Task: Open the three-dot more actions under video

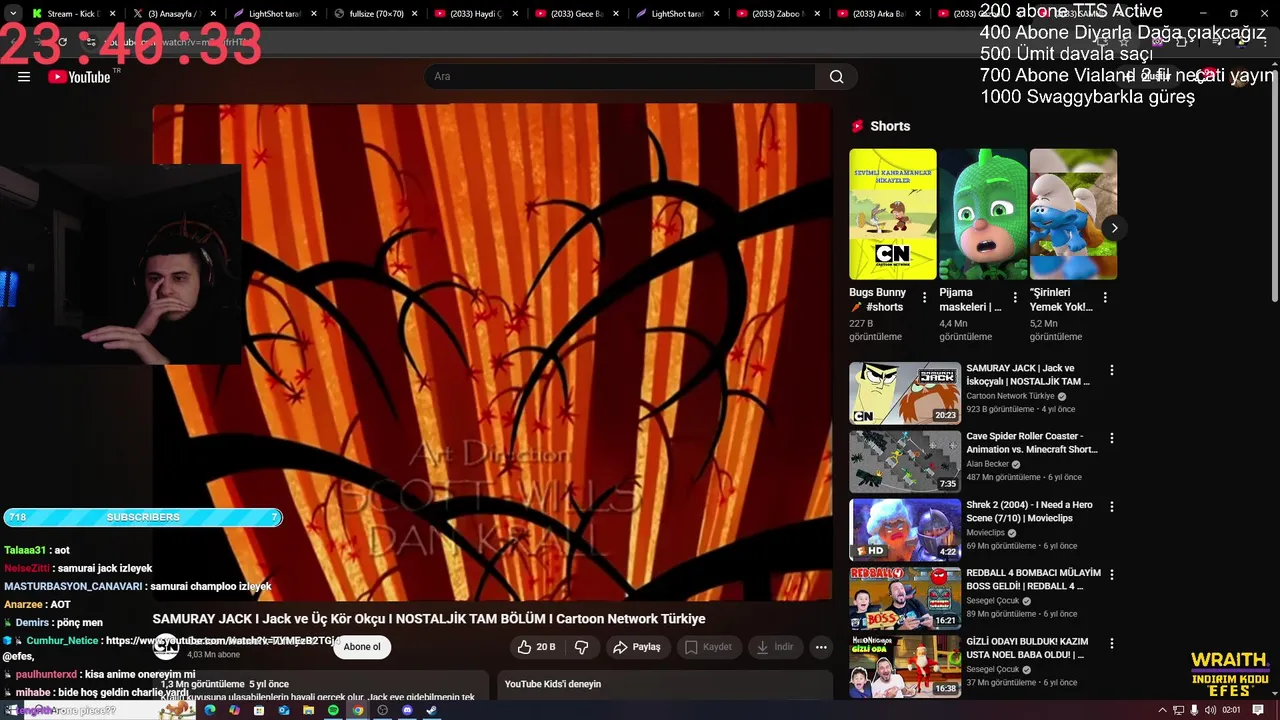Action: pyautogui.click(x=821, y=647)
